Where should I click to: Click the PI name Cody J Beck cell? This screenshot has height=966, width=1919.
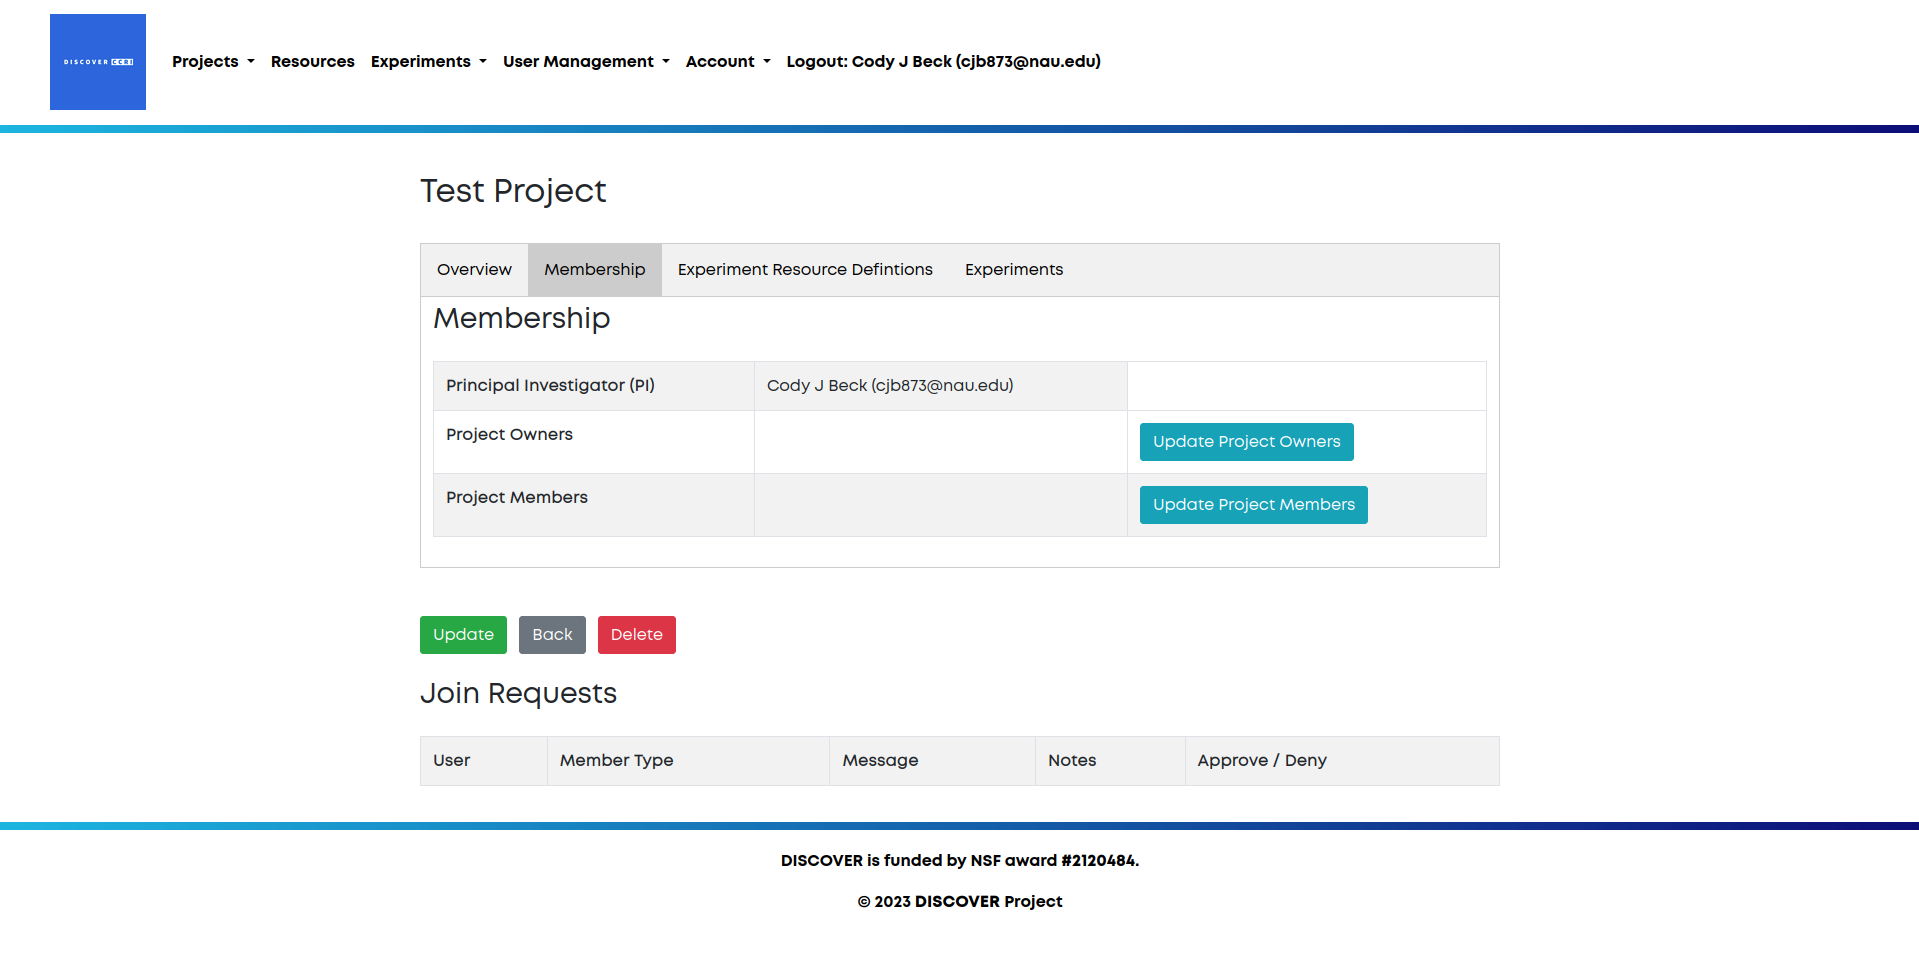(x=940, y=386)
